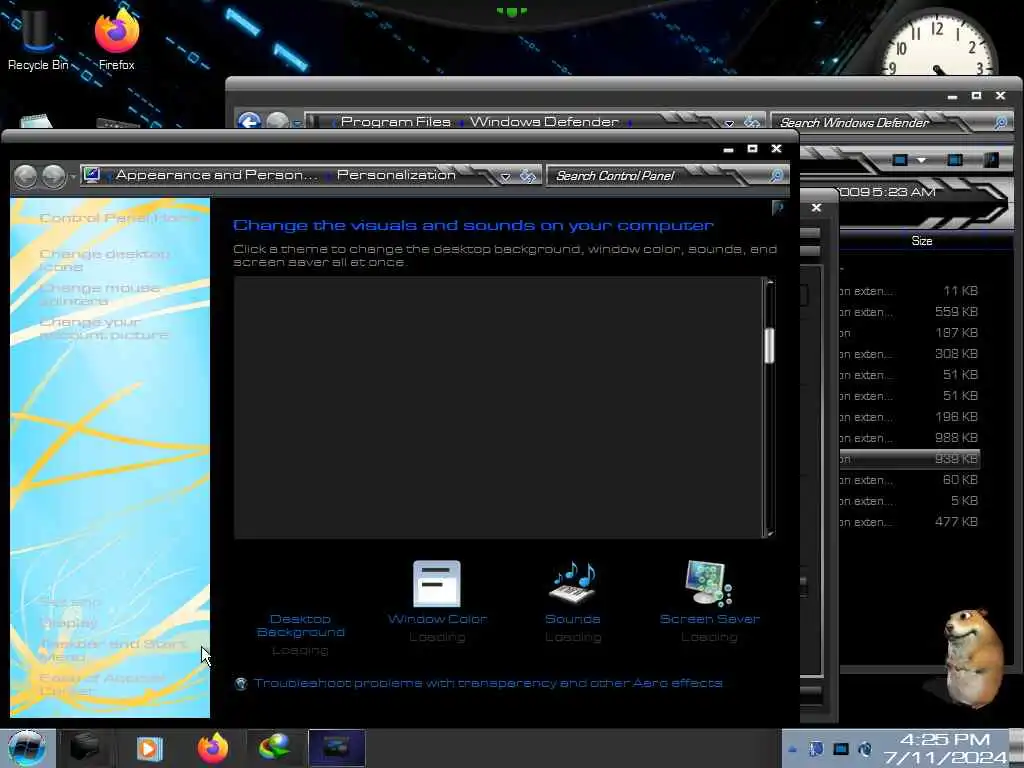Select the file row sized 988 KB
Image resolution: width=1024 pixels, height=768 pixels.
[909, 438]
